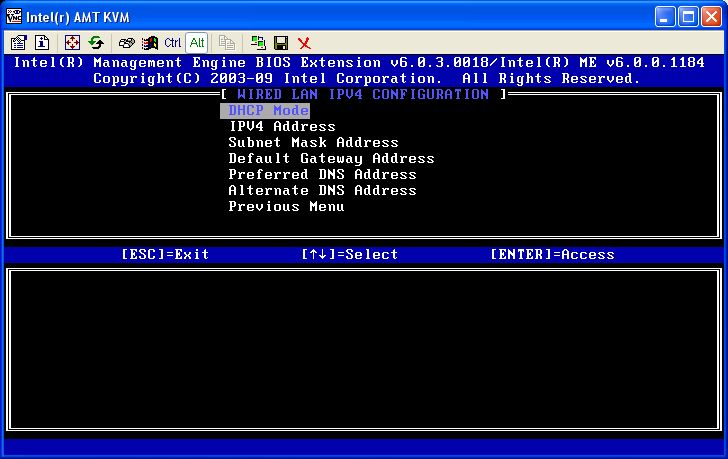Click the full screen arrows icon

point(72,43)
